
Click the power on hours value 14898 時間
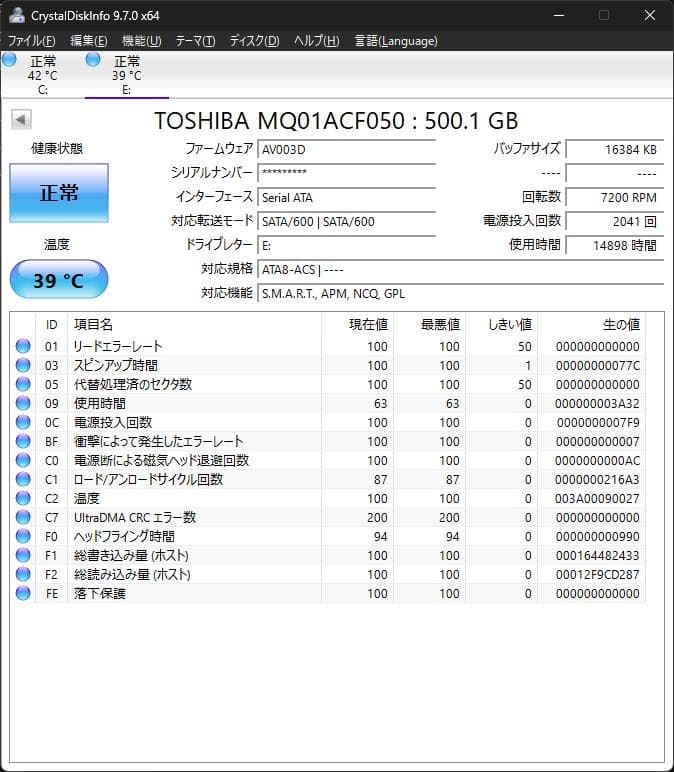click(x=615, y=245)
